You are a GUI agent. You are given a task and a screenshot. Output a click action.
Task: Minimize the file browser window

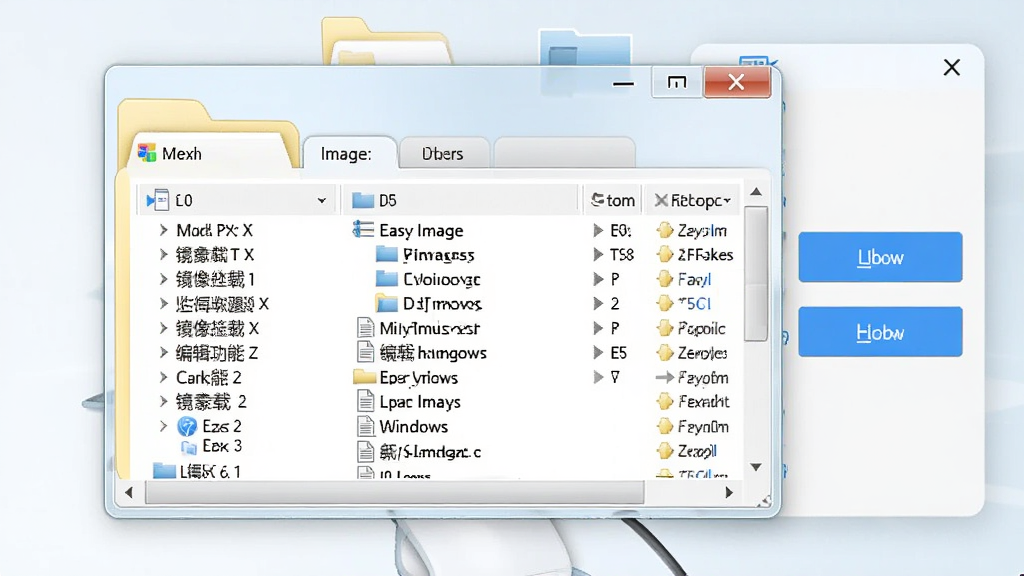point(623,84)
